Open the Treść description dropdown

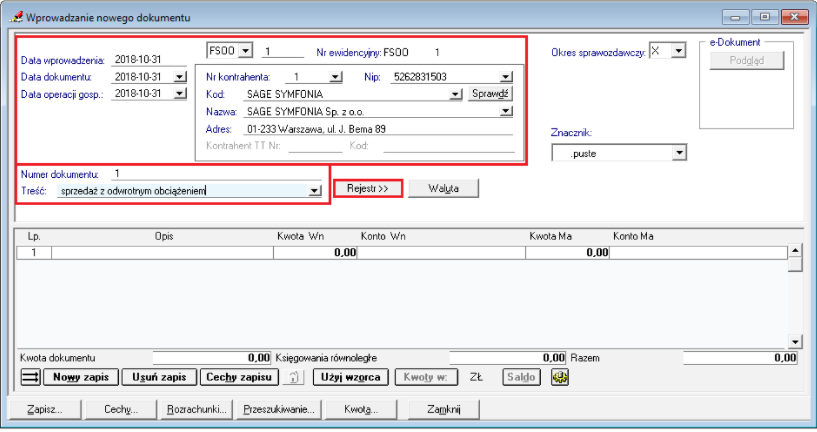click(315, 191)
